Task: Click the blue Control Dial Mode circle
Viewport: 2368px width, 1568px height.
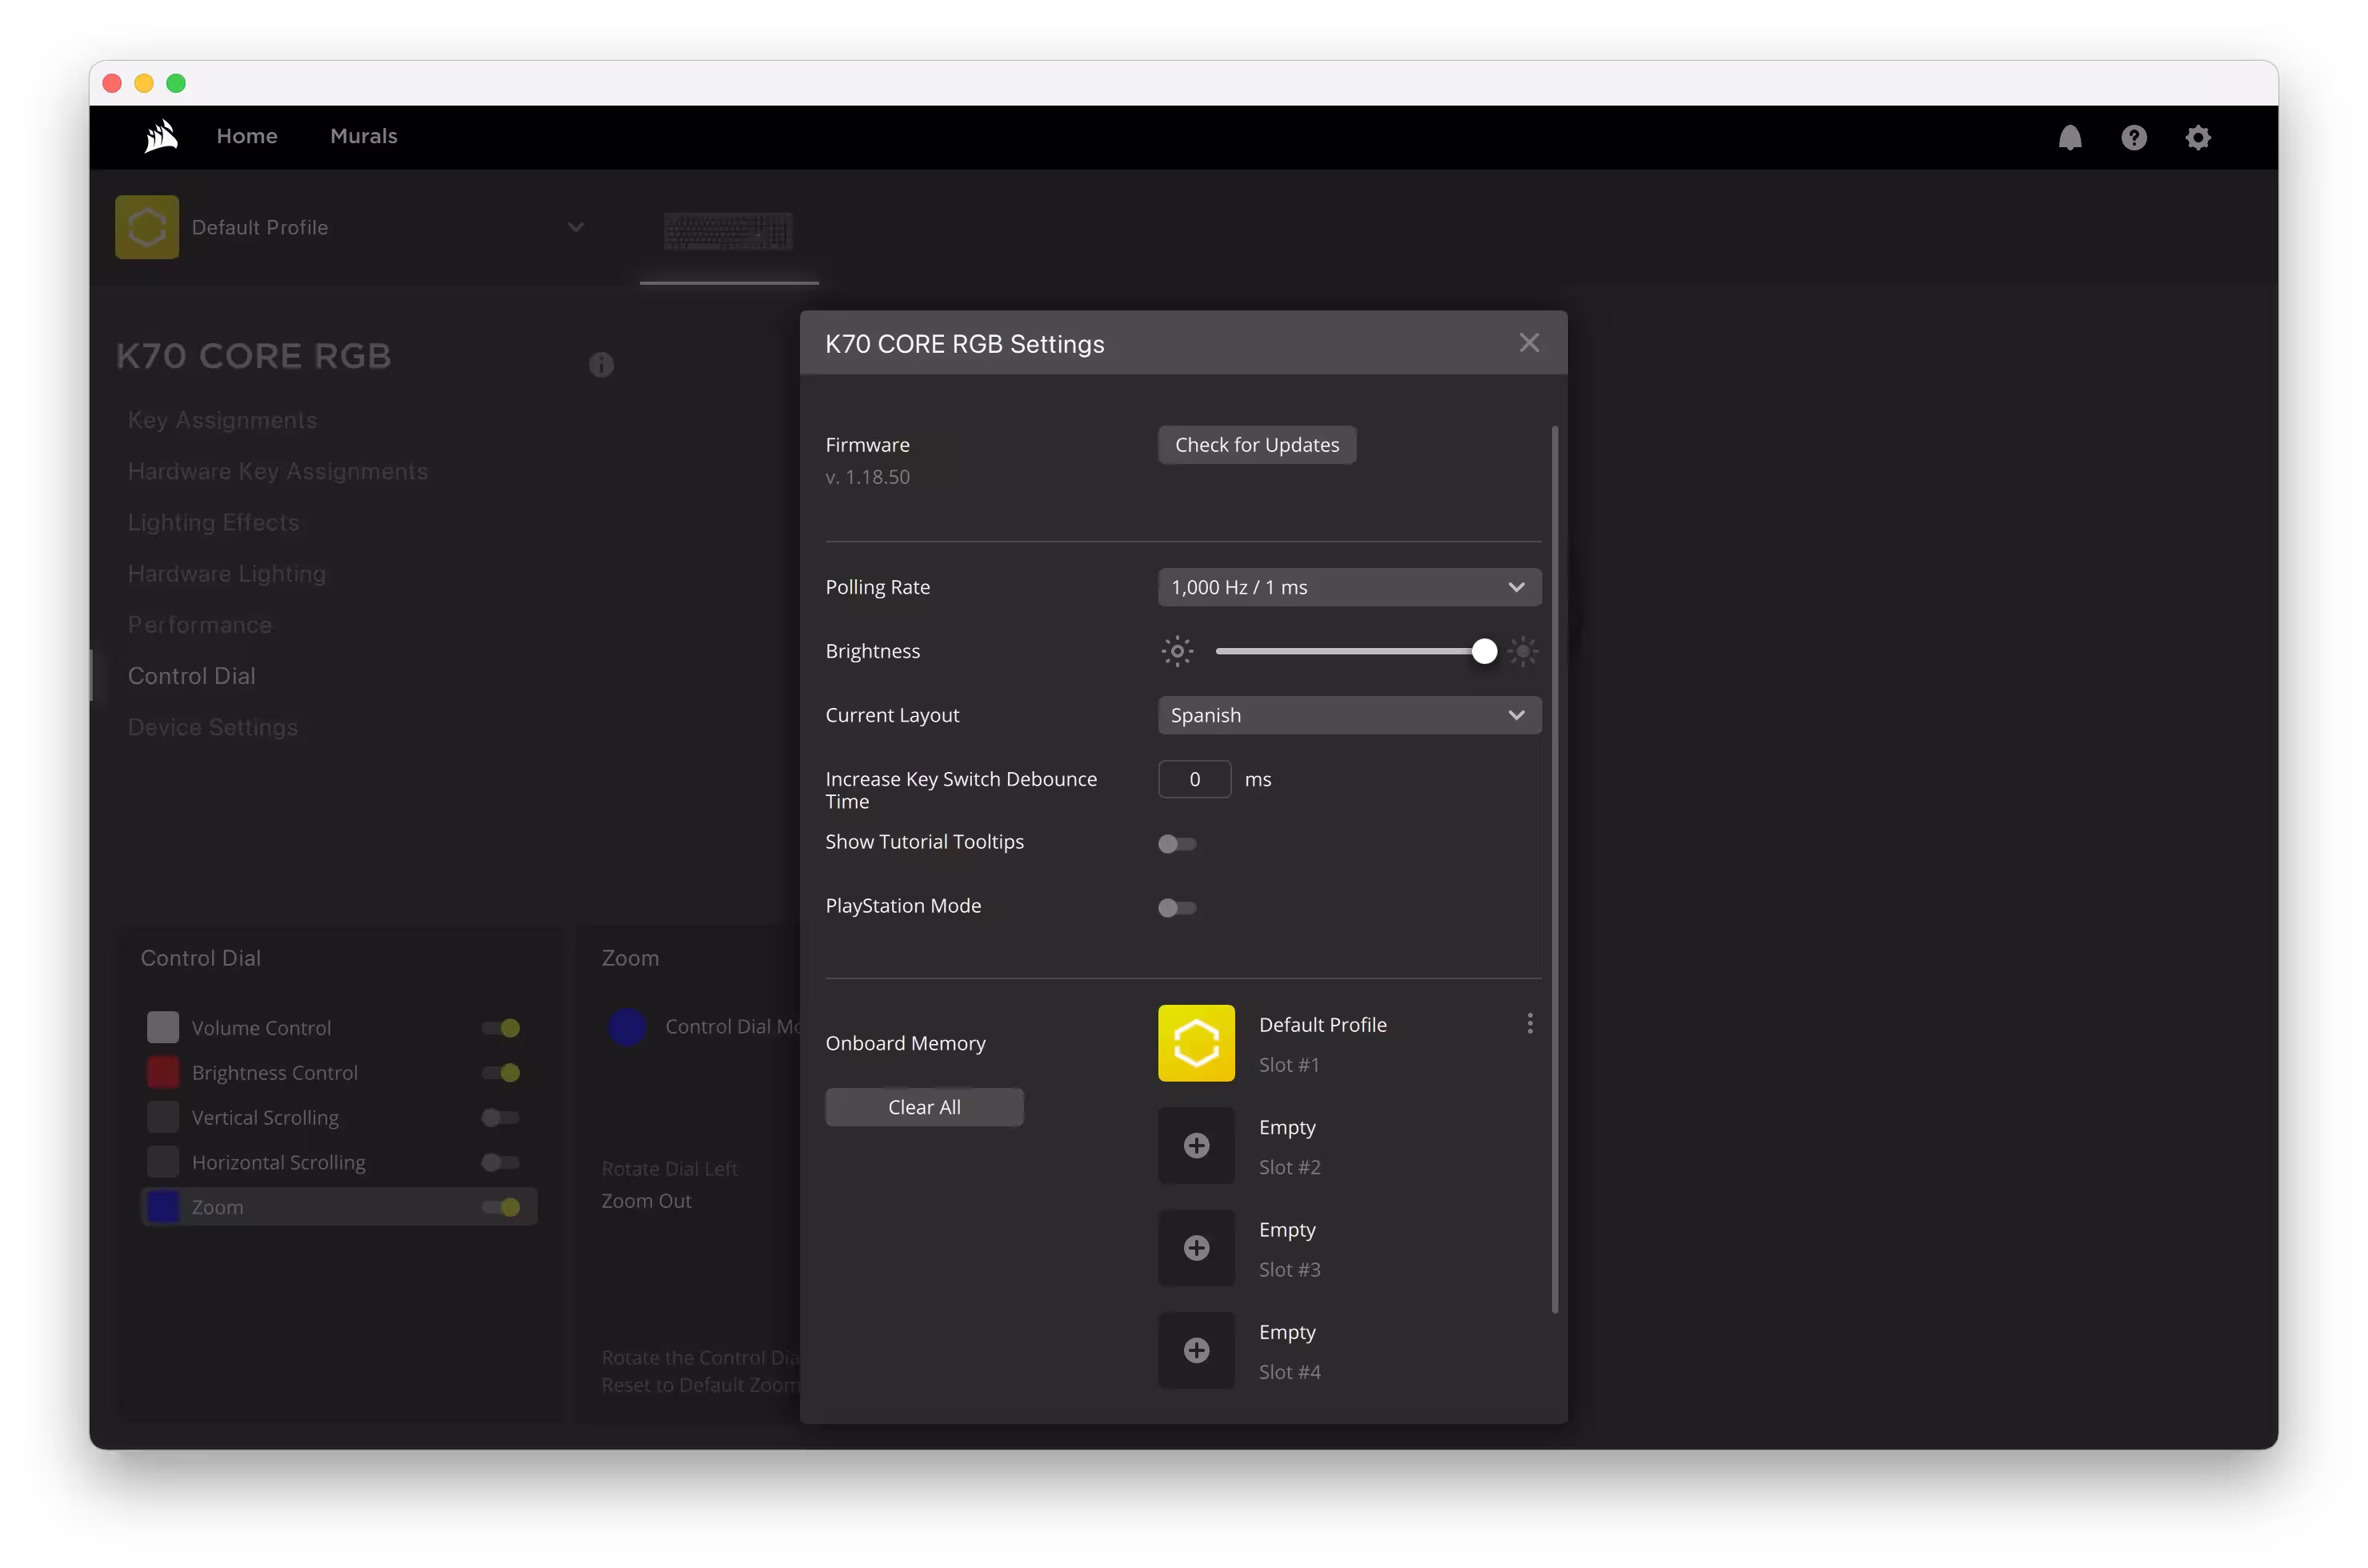Action: click(x=627, y=1027)
